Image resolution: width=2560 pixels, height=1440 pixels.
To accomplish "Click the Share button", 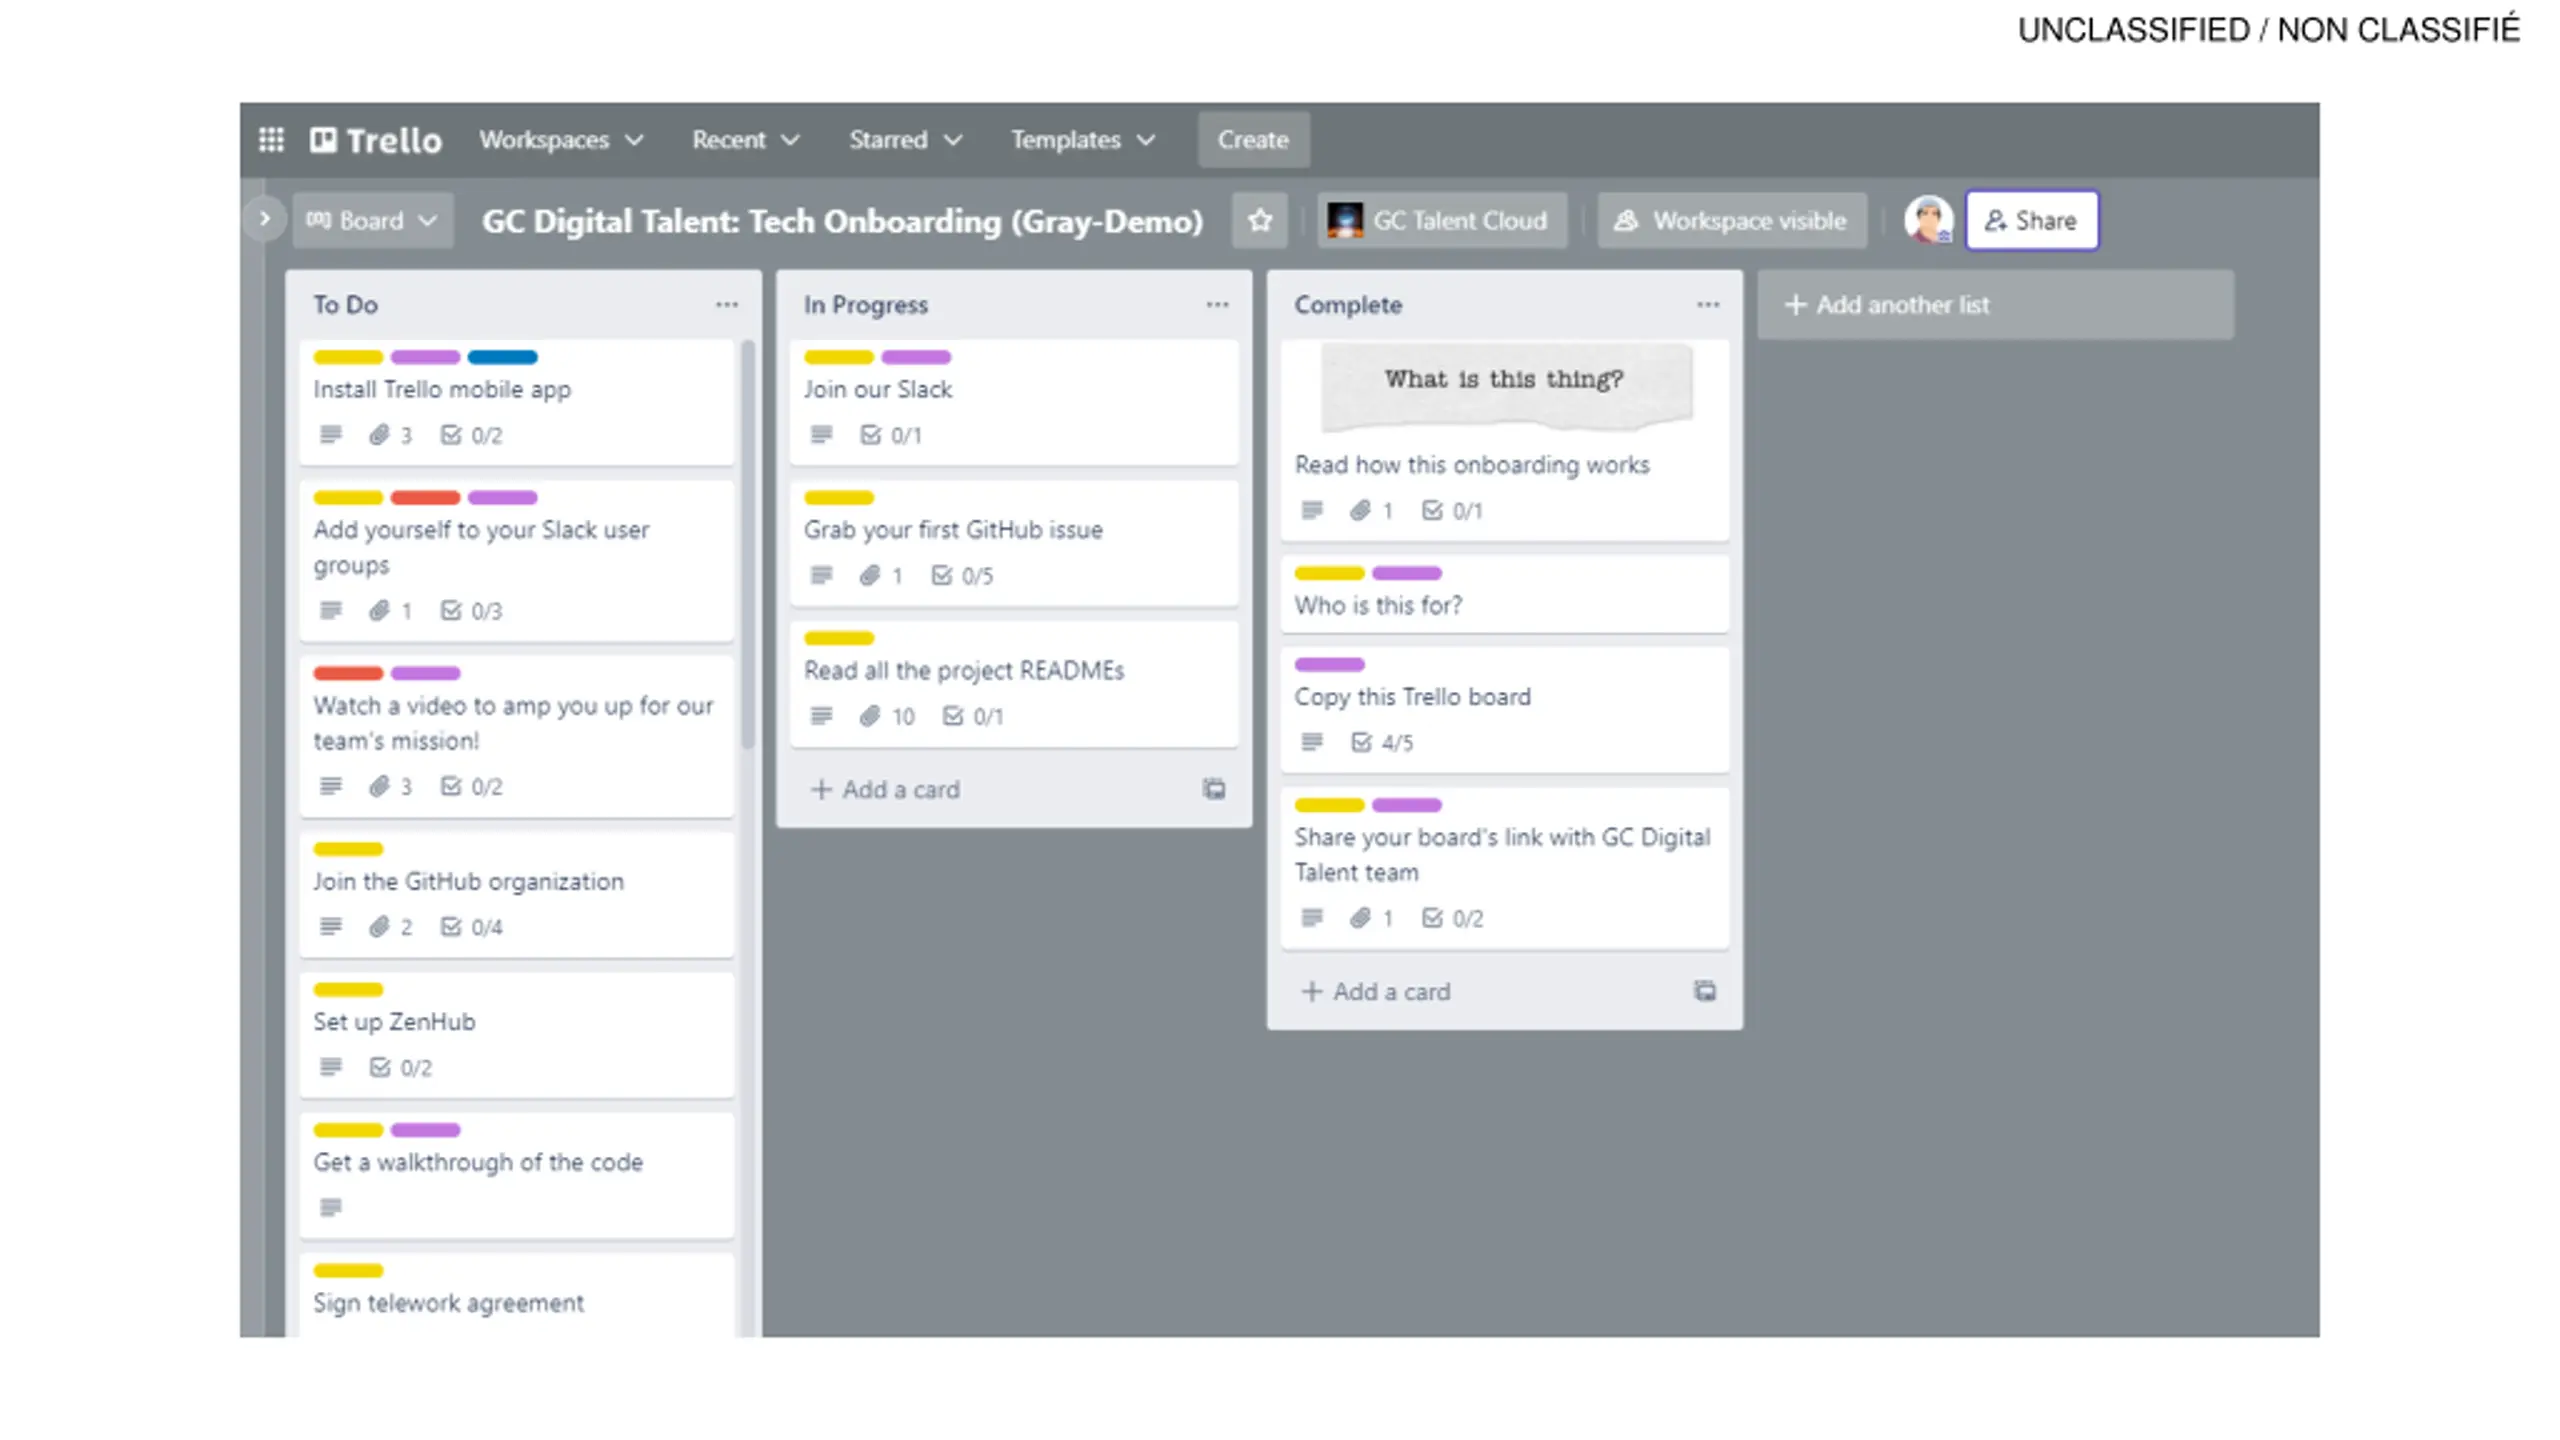I will (x=2031, y=220).
